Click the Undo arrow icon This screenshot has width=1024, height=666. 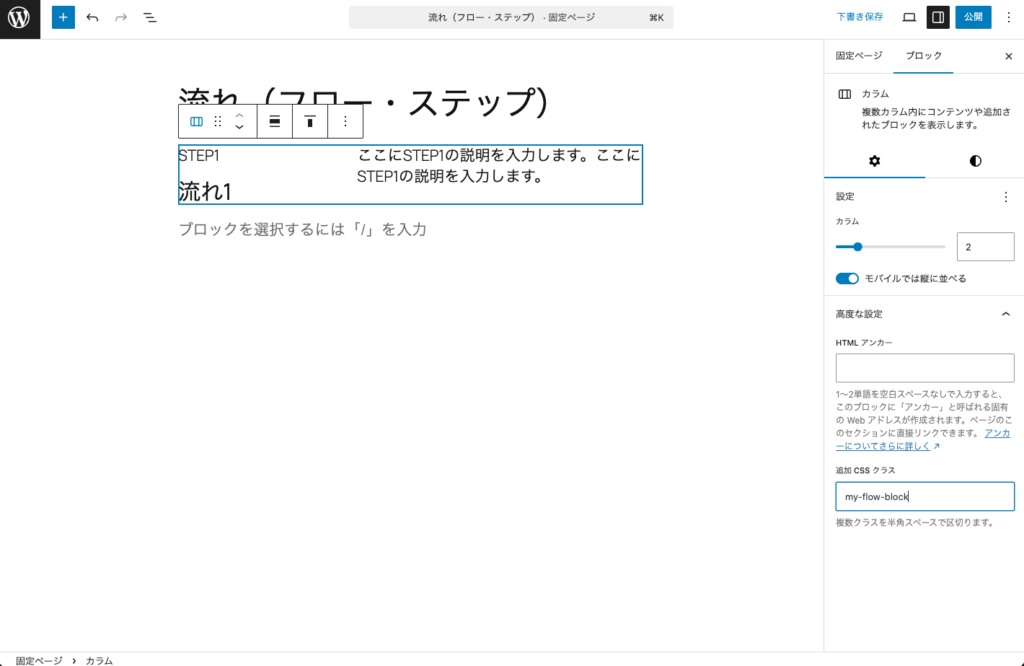tap(91, 17)
